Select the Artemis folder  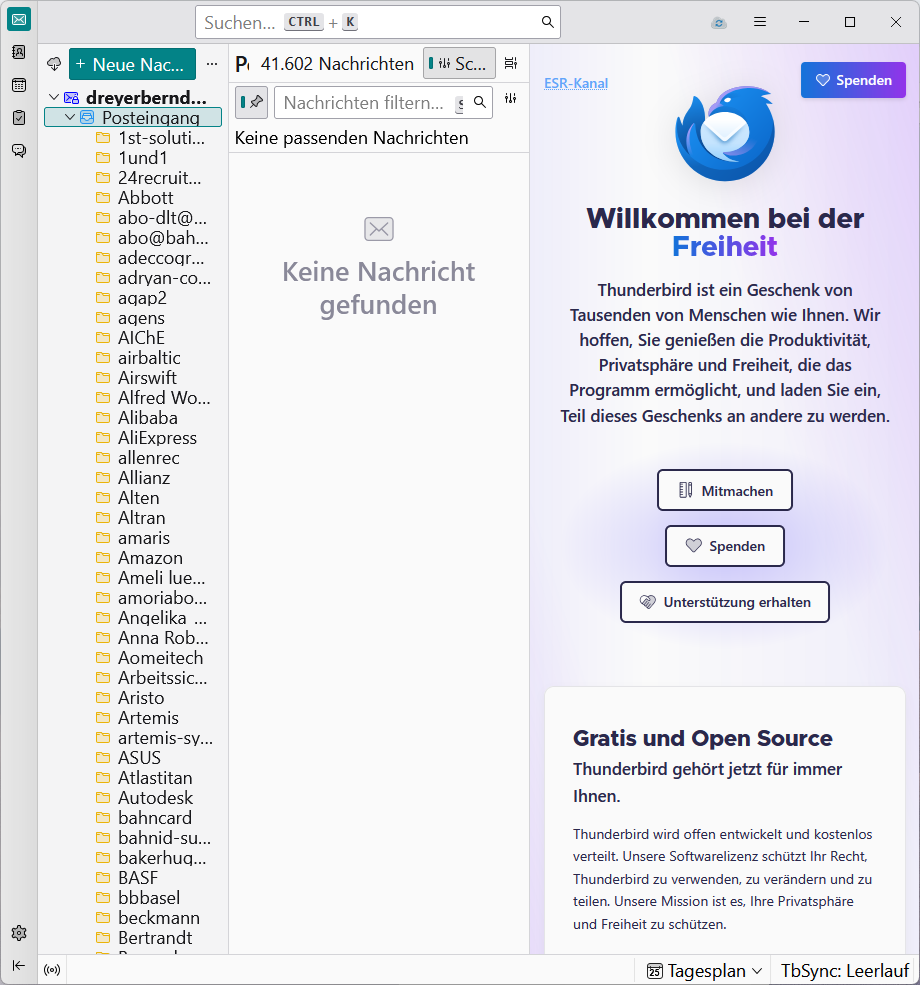pos(148,717)
